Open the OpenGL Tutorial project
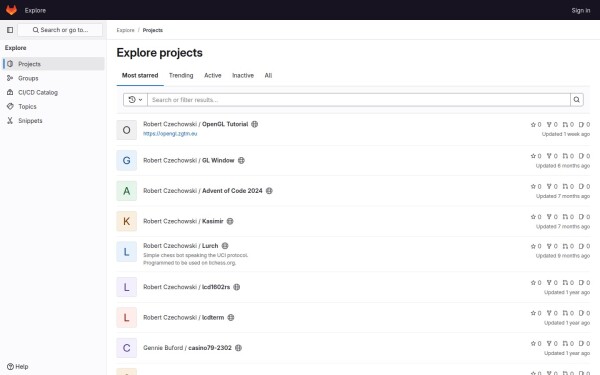This screenshot has width=600, height=375. [x=225, y=124]
